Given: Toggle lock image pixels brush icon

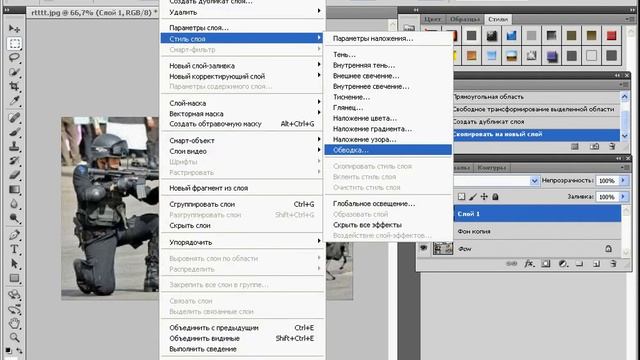Looking at the screenshot, I should (x=473, y=197).
